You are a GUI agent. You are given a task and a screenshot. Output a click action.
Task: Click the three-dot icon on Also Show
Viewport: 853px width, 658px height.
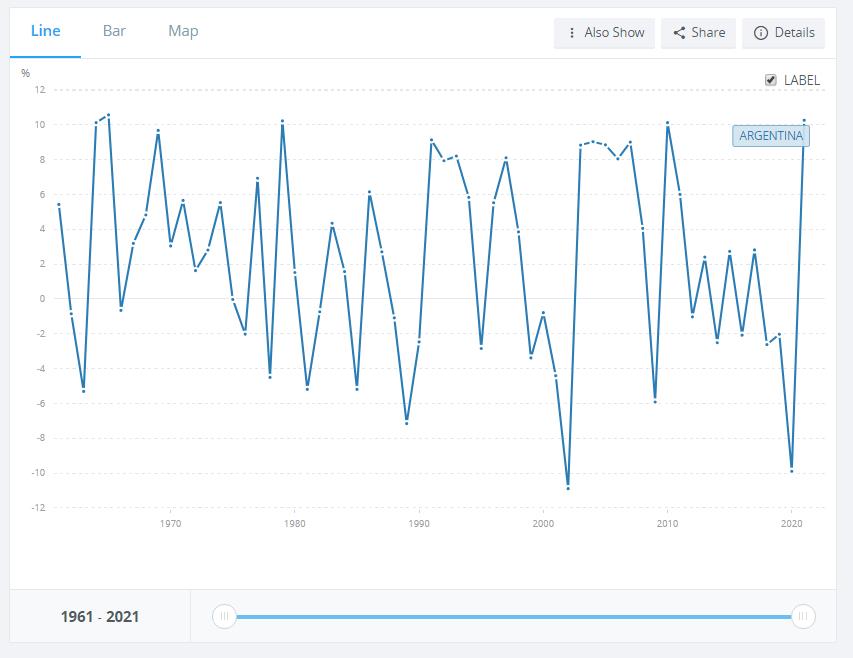572,33
